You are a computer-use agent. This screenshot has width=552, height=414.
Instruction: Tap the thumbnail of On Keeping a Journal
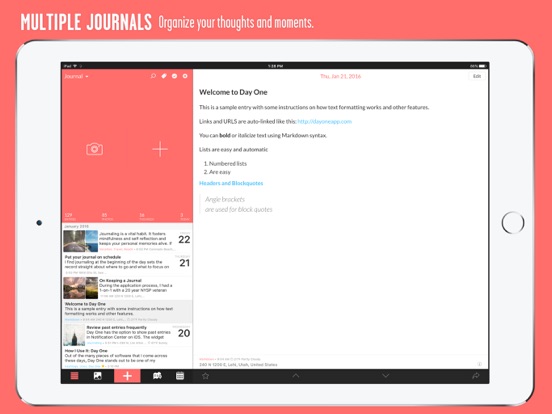(81, 288)
